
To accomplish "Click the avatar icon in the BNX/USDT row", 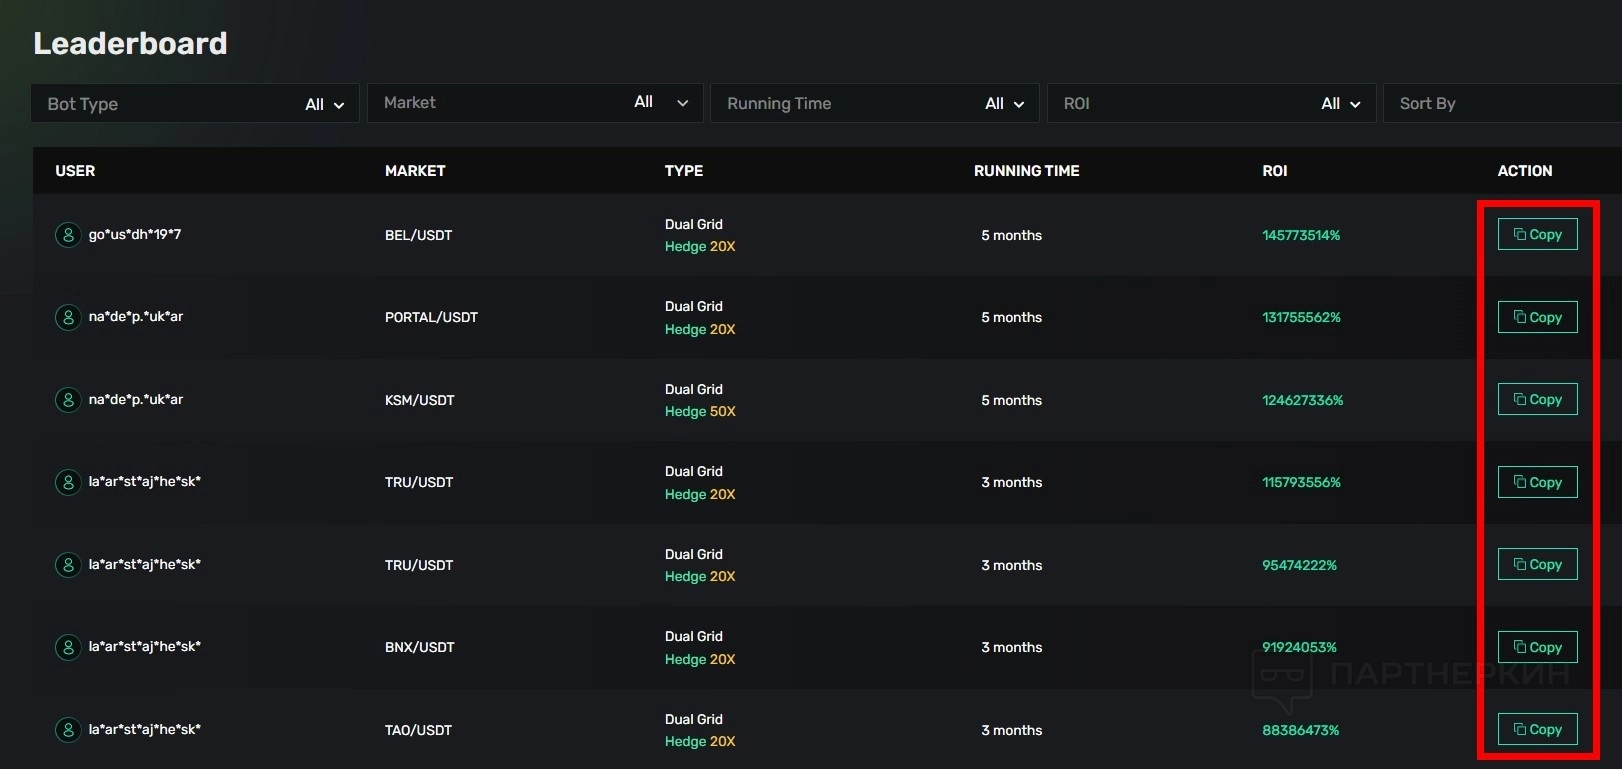I will click(x=68, y=647).
